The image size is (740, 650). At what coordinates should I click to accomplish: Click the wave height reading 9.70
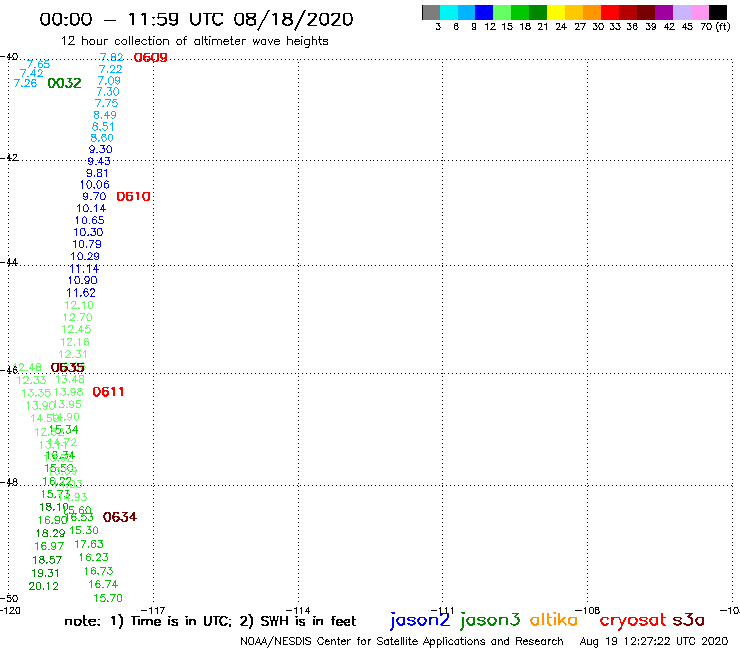pos(94,196)
